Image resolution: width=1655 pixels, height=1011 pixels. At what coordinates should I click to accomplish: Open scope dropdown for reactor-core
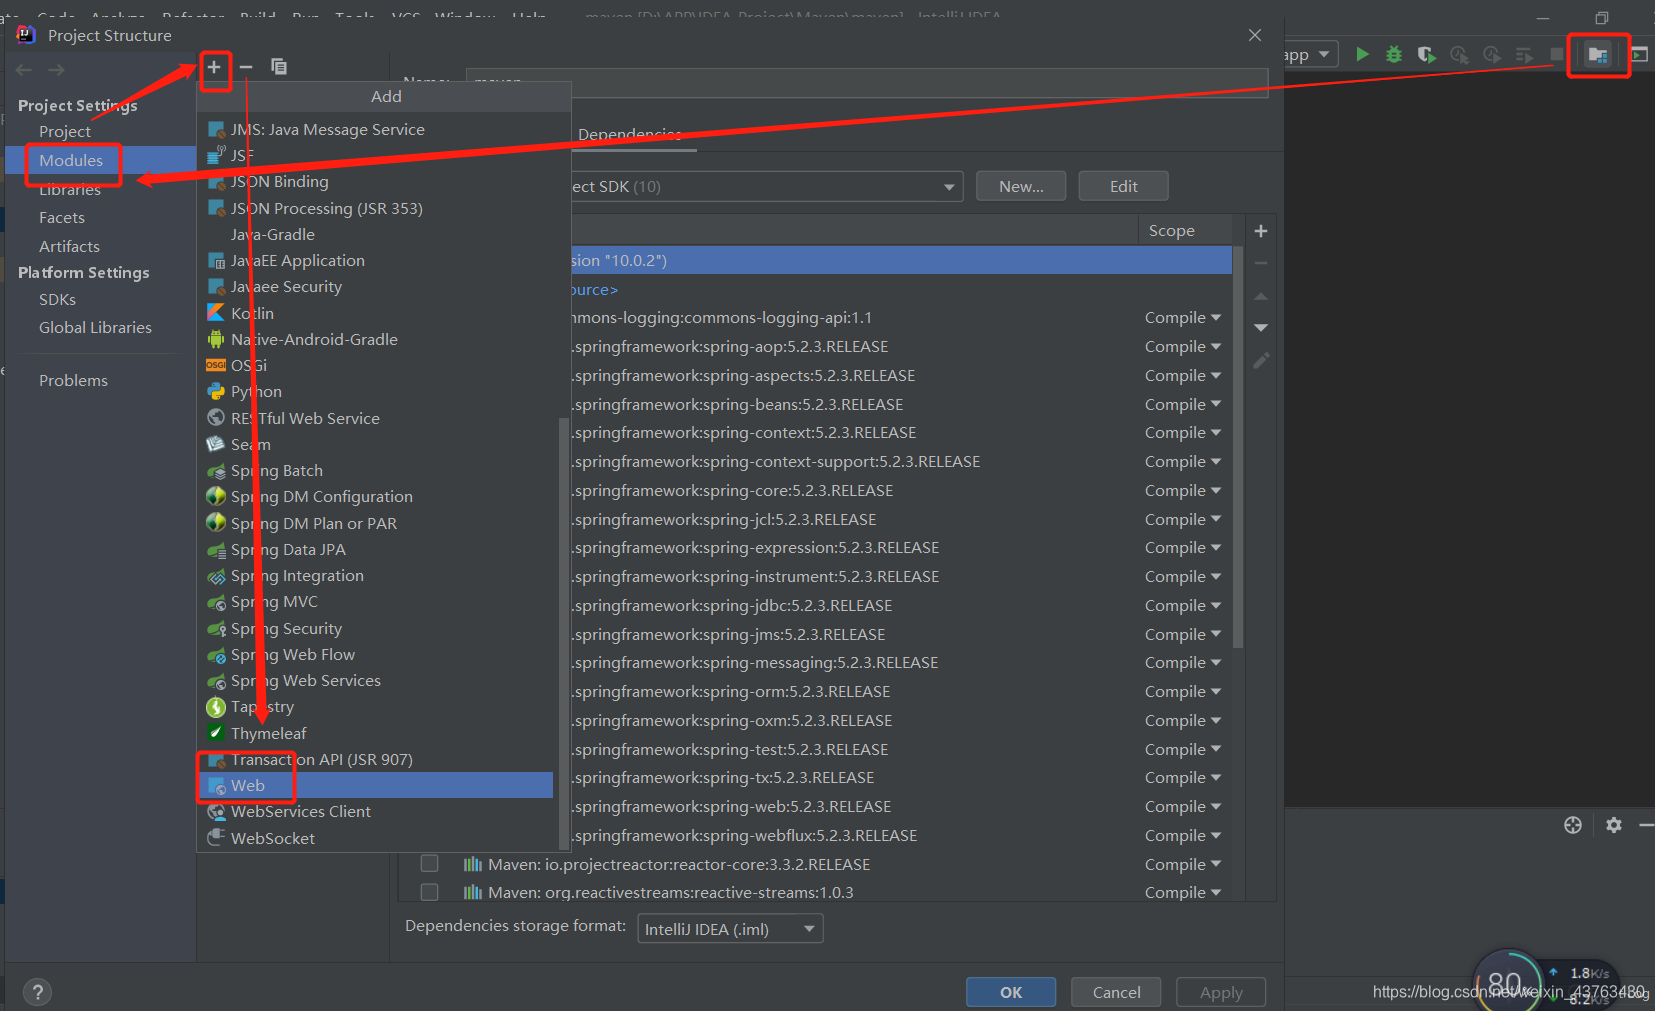point(1183,865)
